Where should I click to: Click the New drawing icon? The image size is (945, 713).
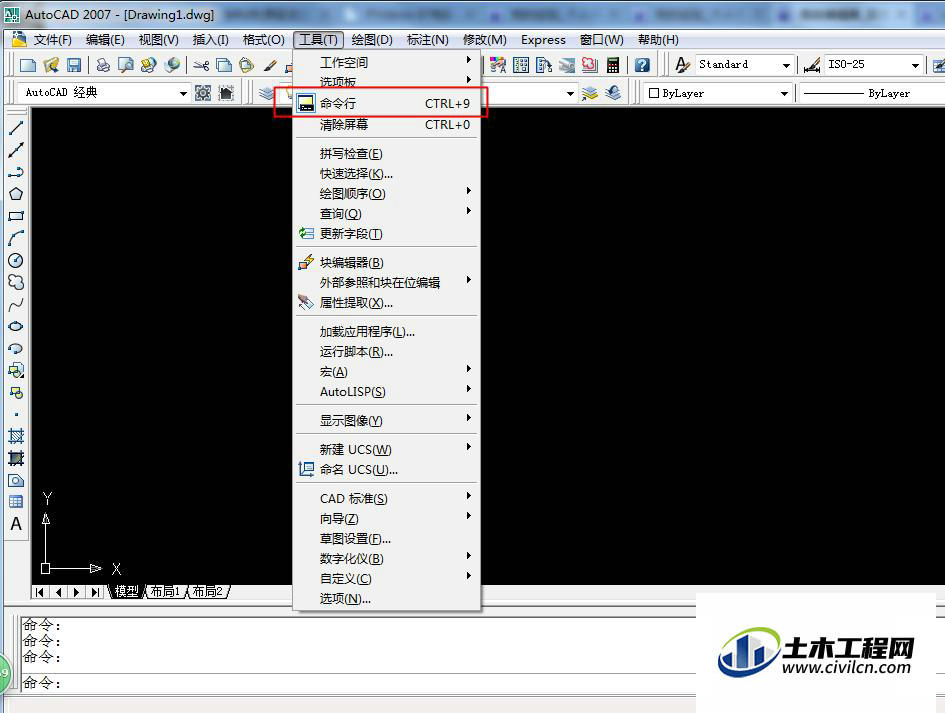coord(28,64)
